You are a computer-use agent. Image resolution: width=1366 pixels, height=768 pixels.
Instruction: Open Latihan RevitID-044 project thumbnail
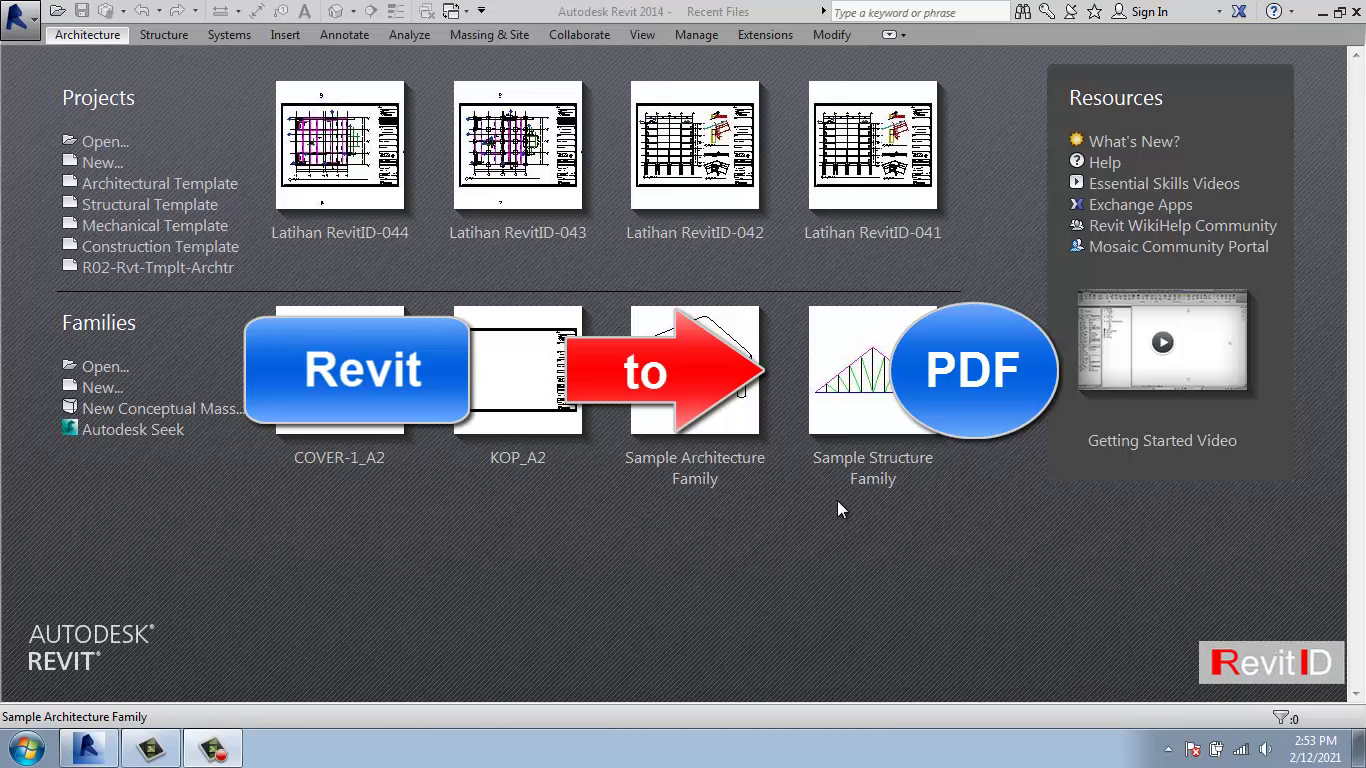point(340,145)
